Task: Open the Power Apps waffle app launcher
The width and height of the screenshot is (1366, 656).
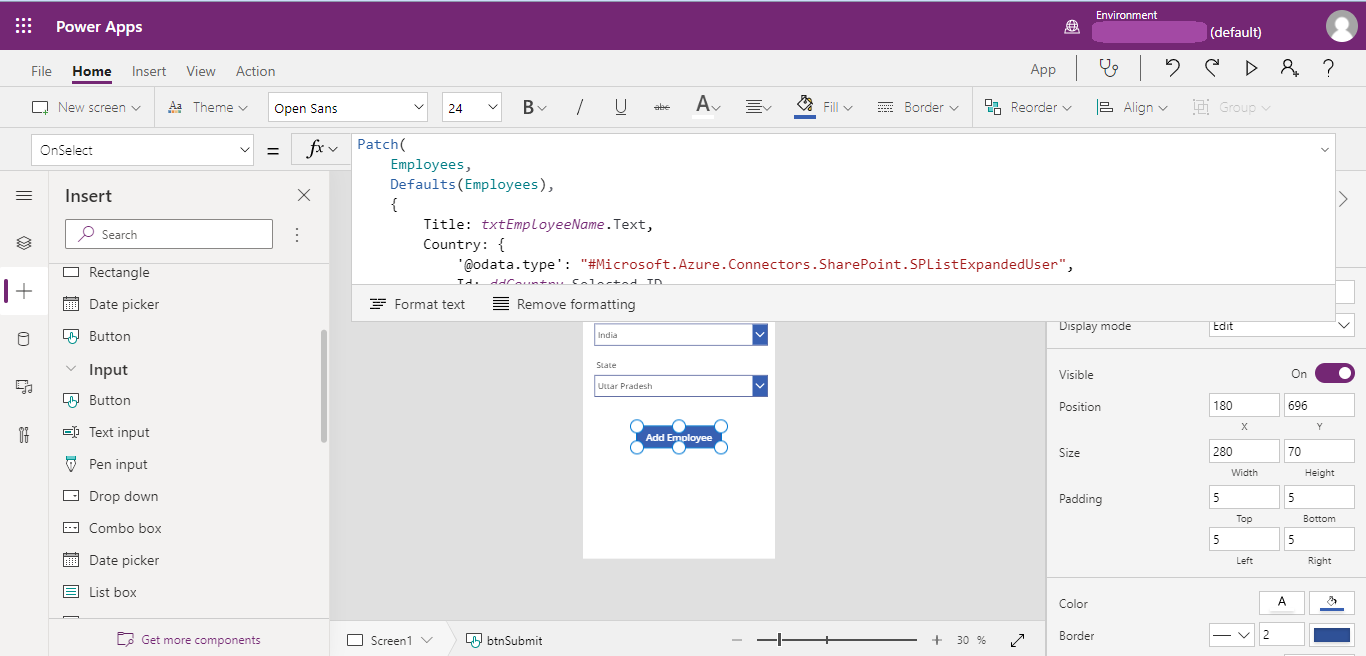Action: 24,27
